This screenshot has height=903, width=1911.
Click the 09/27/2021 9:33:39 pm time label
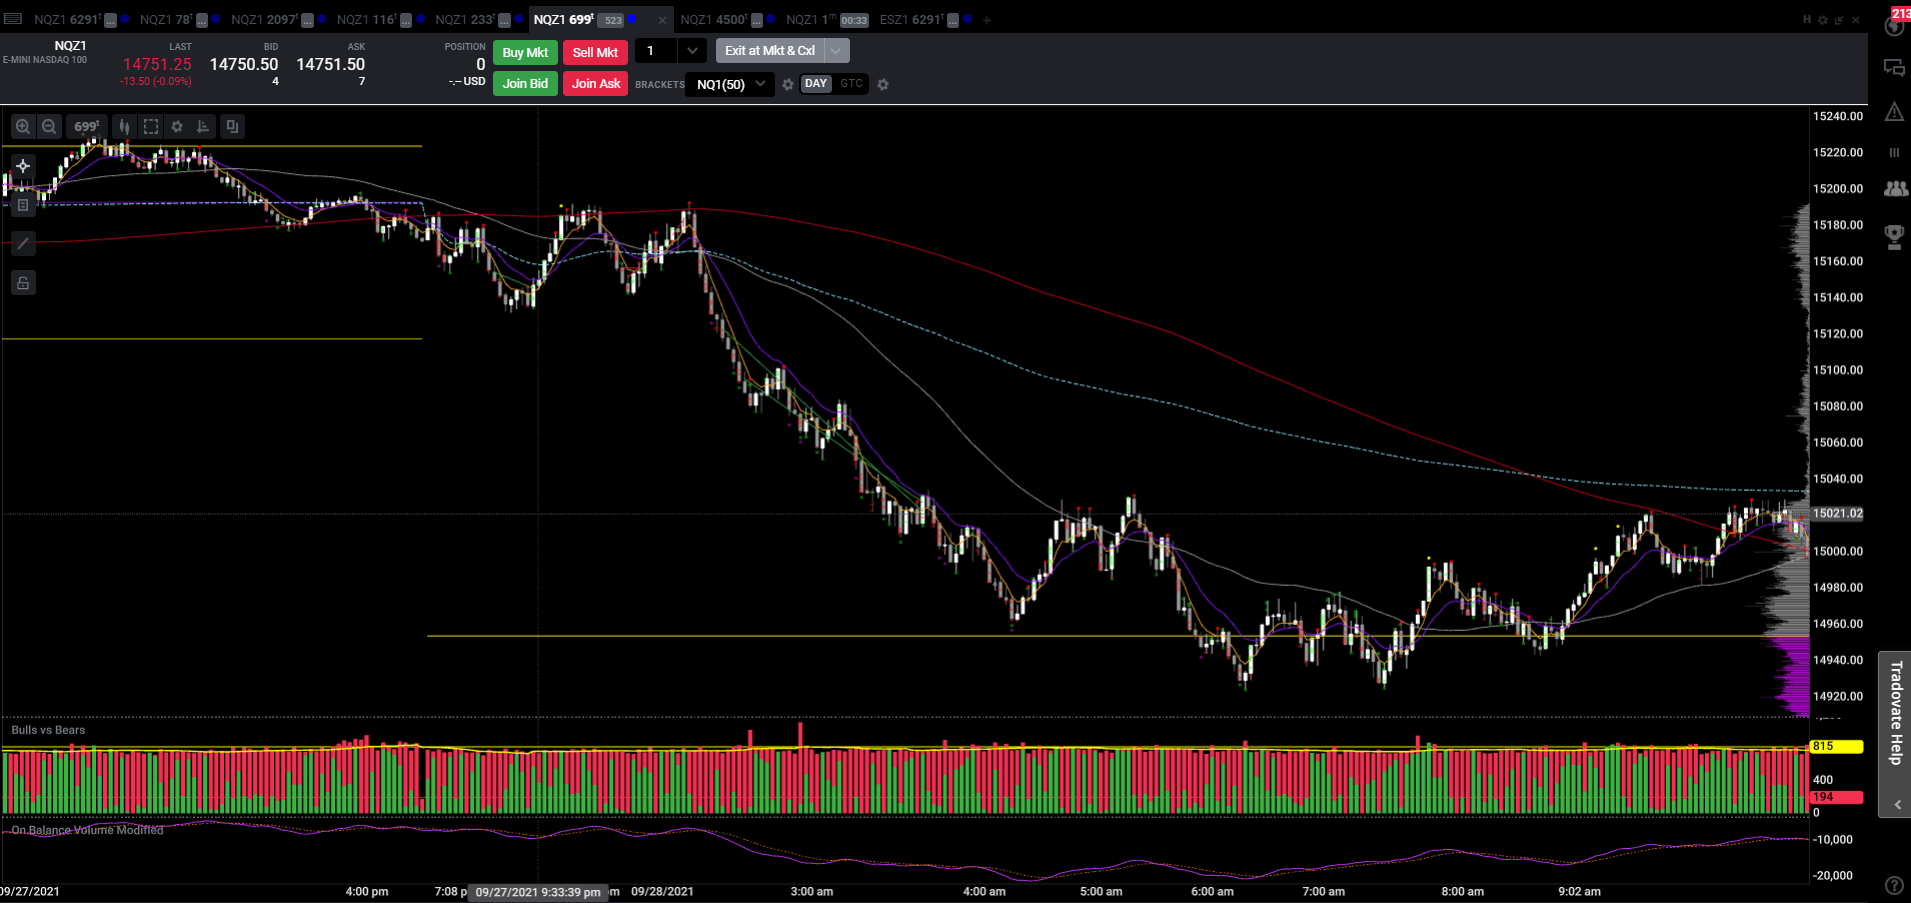pyautogui.click(x=538, y=892)
